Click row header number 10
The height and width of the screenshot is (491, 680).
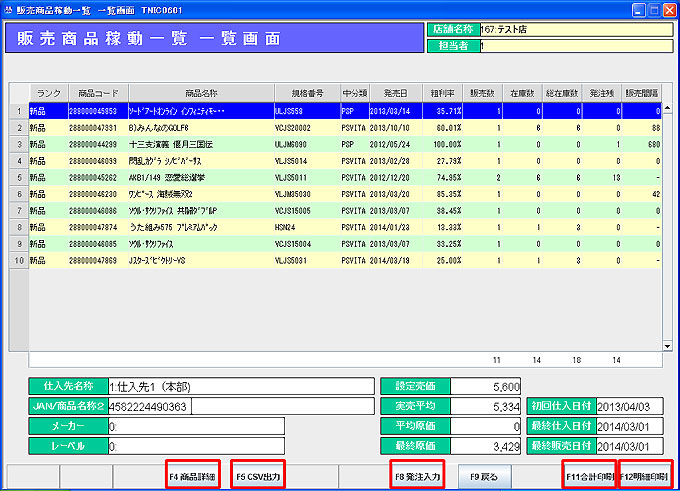click(17, 259)
